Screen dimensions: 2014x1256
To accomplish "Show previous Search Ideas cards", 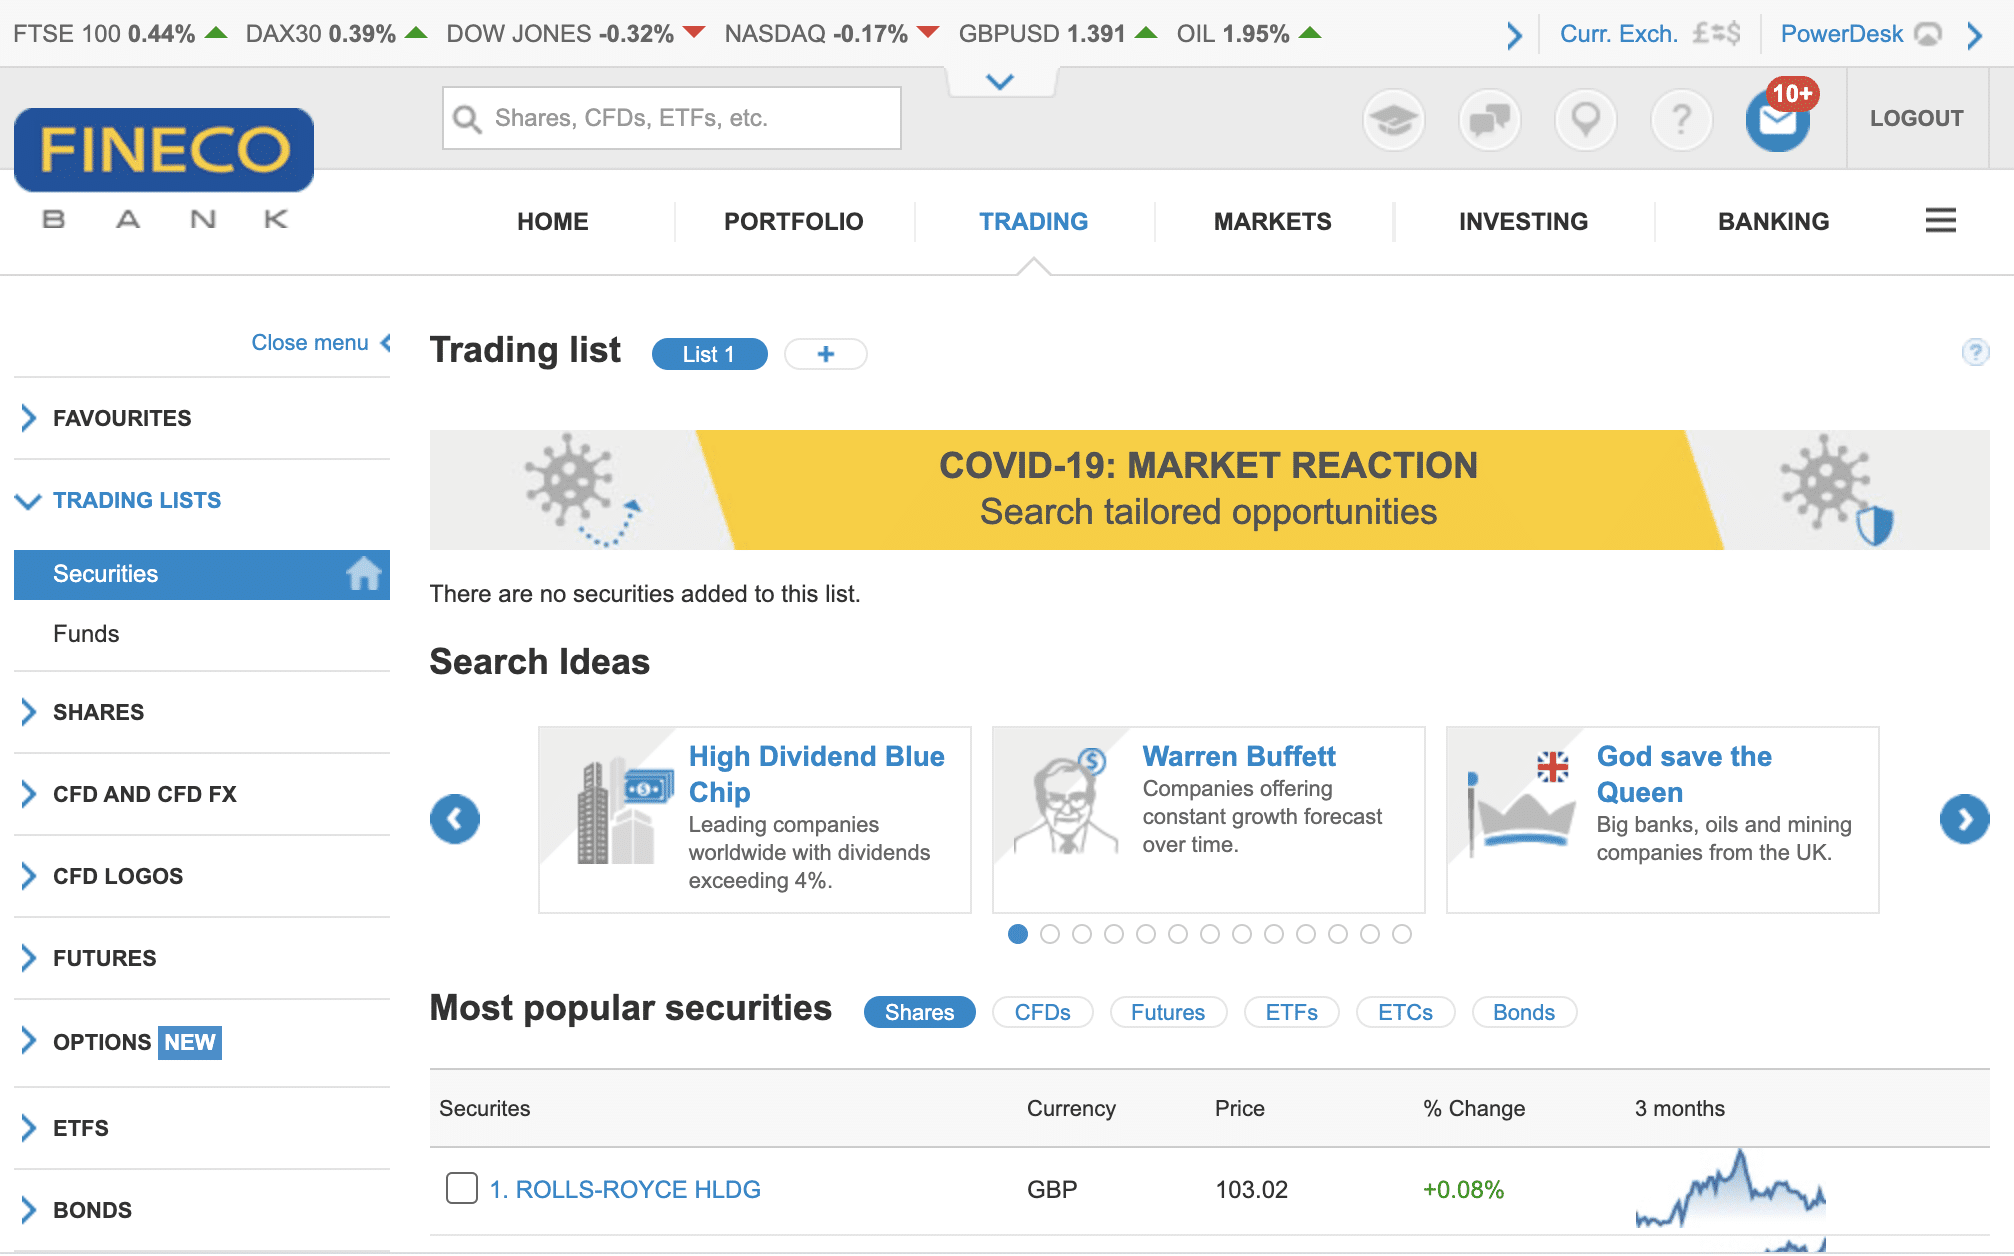I will click(x=455, y=819).
